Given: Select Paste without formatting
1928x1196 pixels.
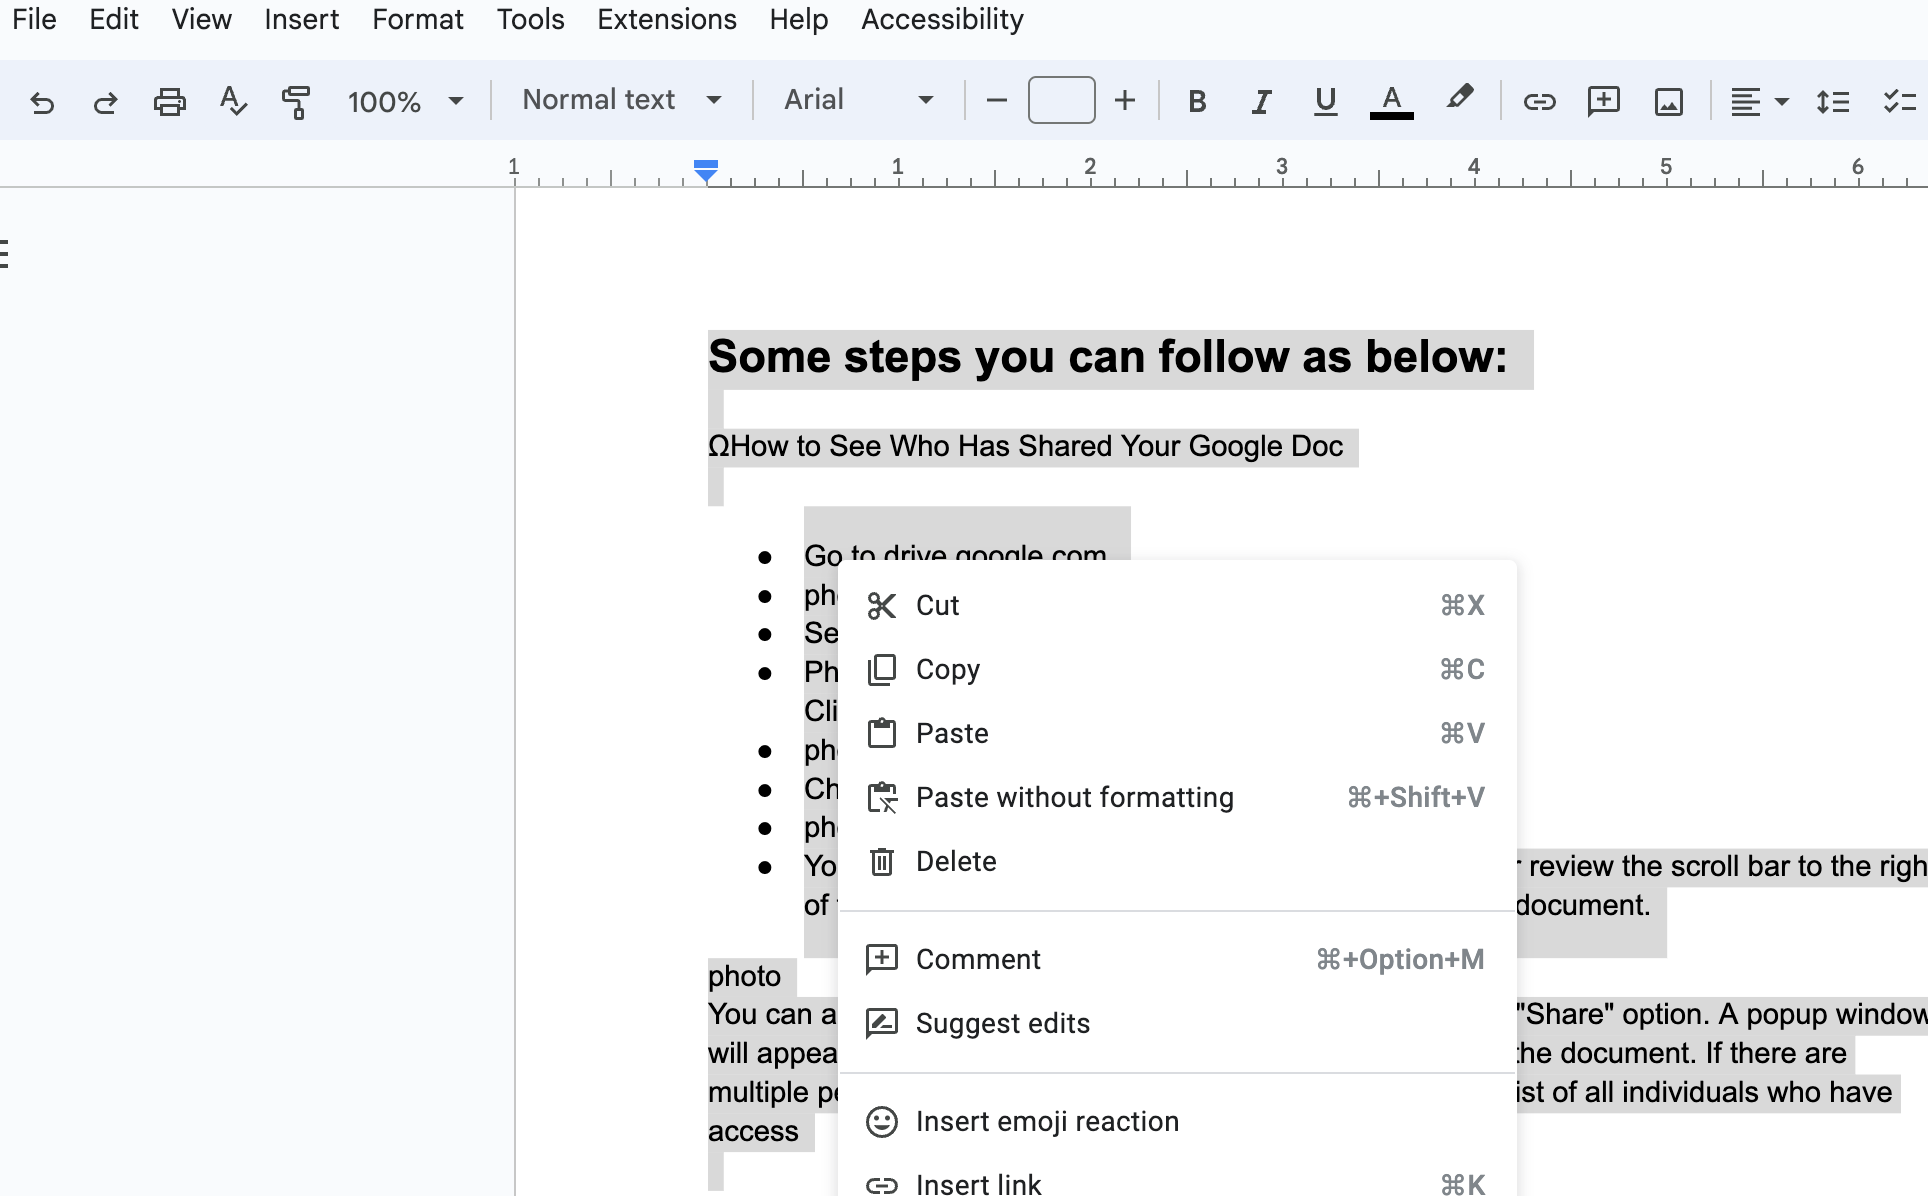Looking at the screenshot, I should click(x=1177, y=797).
